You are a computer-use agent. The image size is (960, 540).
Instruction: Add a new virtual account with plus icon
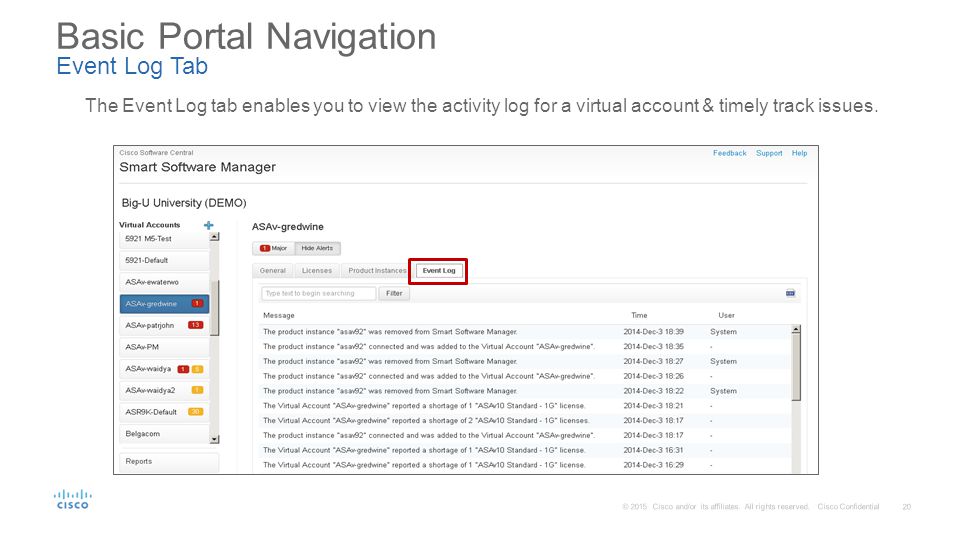(x=209, y=225)
